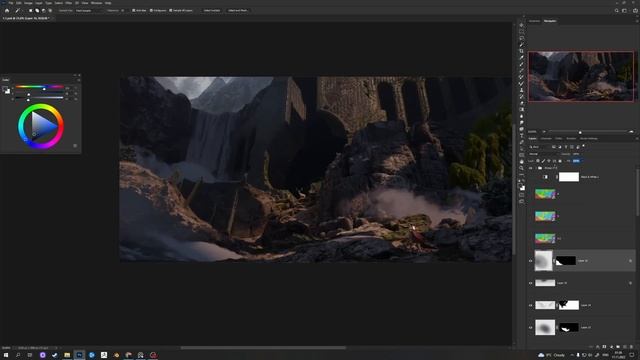640x360 pixels.
Task: Select the Lasso tool
Action: pyautogui.click(x=522, y=38)
